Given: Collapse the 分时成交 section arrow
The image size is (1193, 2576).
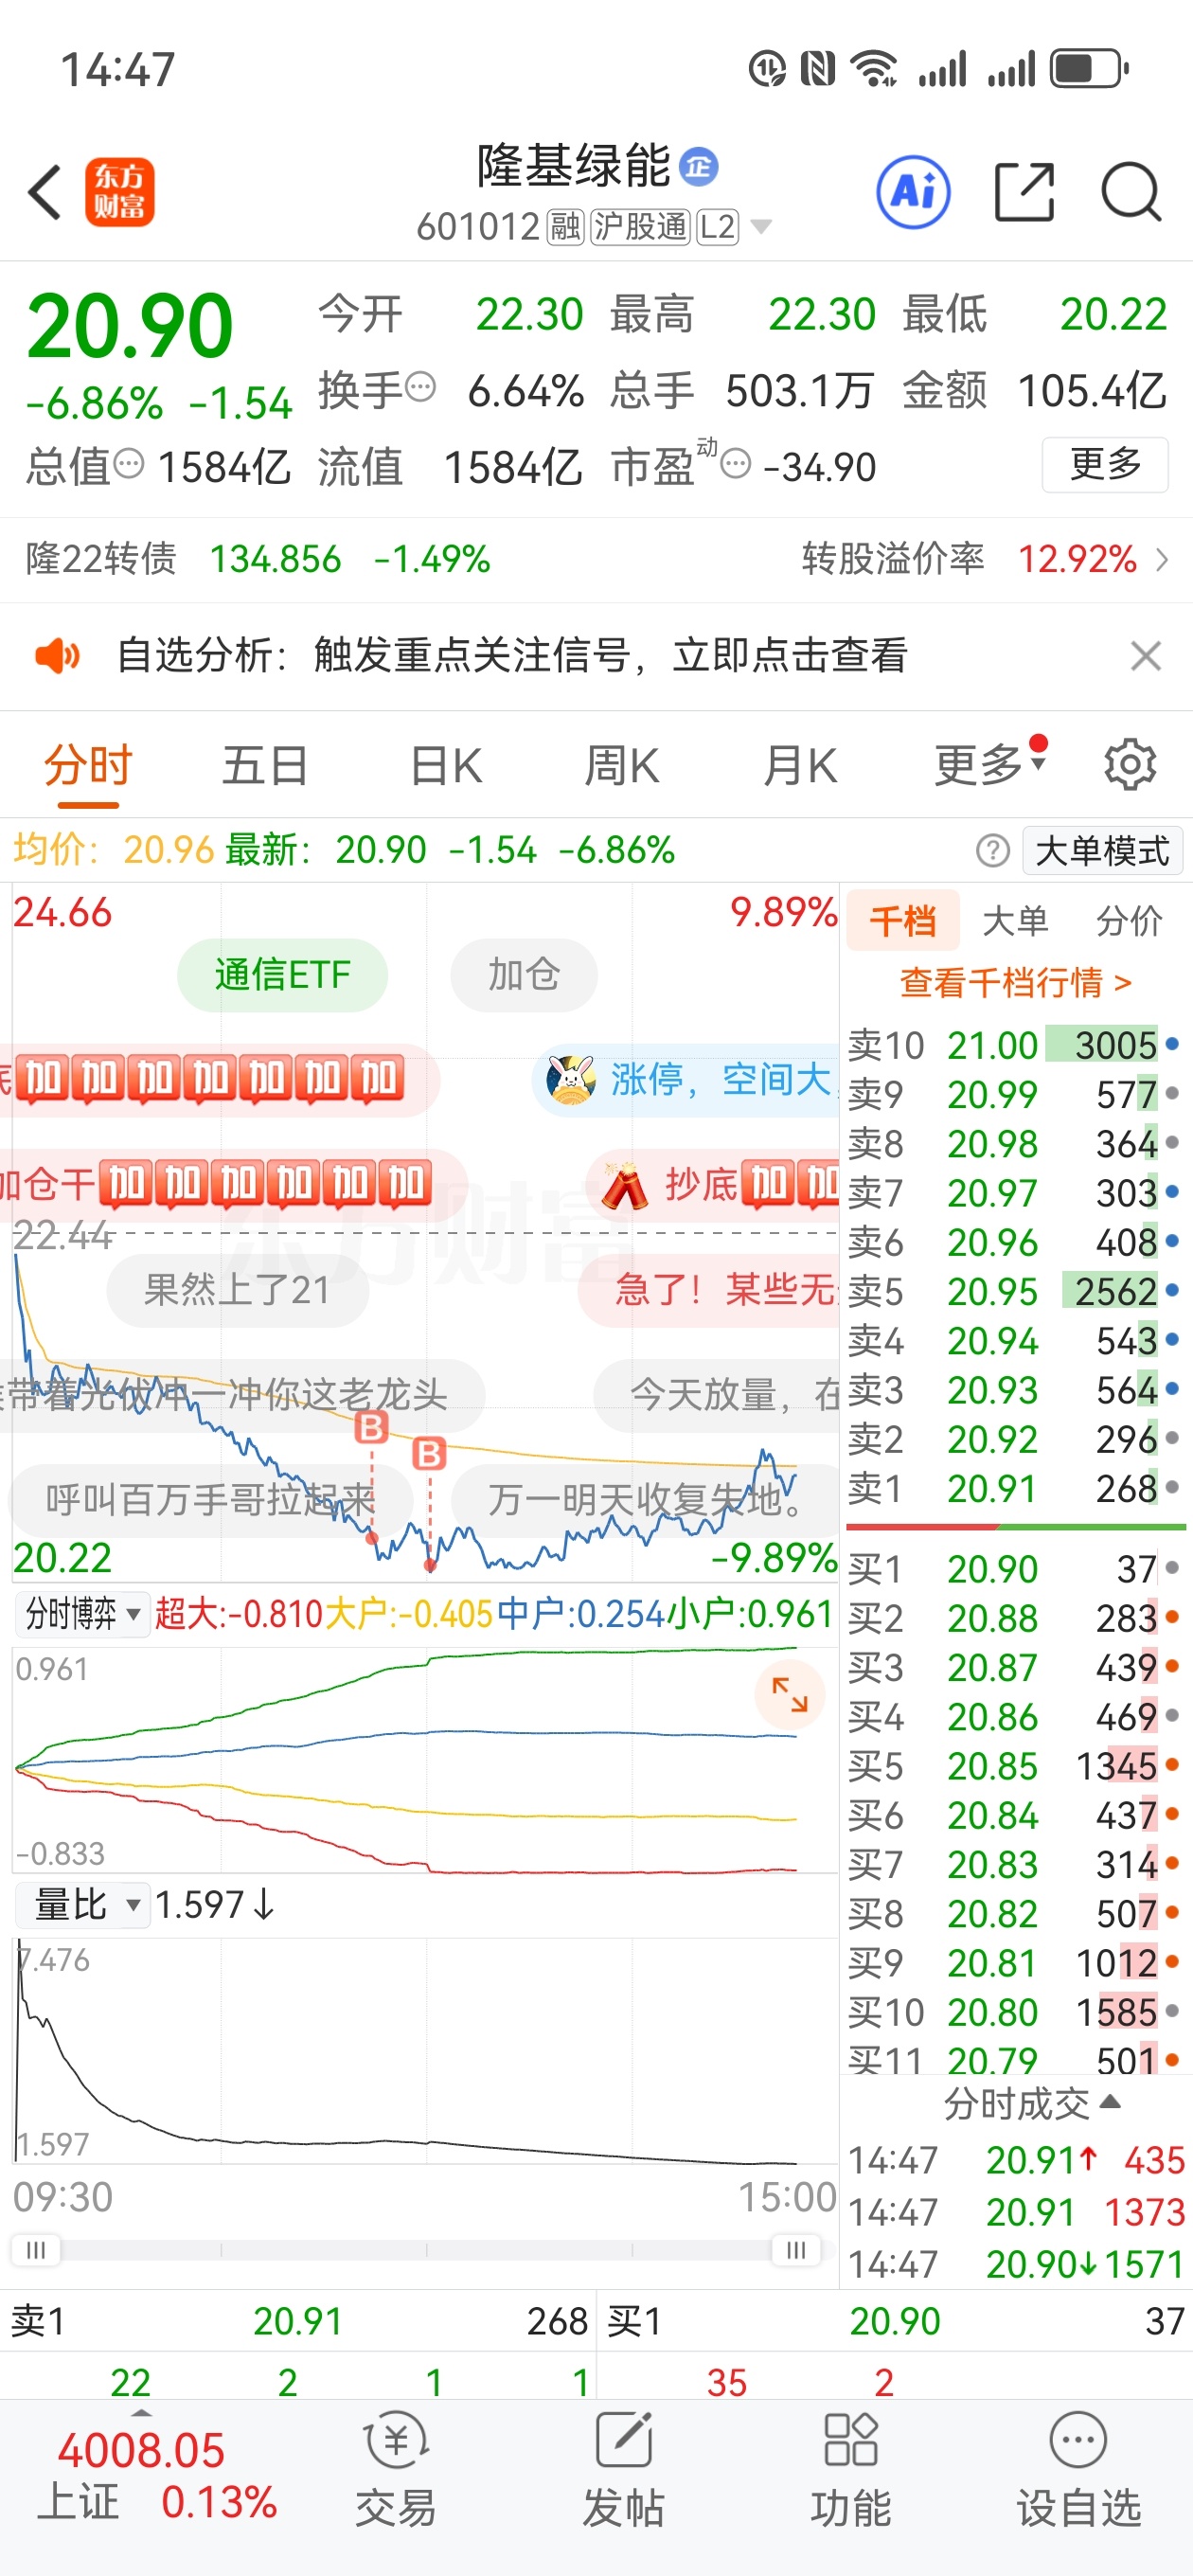Looking at the screenshot, I should pyautogui.click(x=1110, y=2102).
